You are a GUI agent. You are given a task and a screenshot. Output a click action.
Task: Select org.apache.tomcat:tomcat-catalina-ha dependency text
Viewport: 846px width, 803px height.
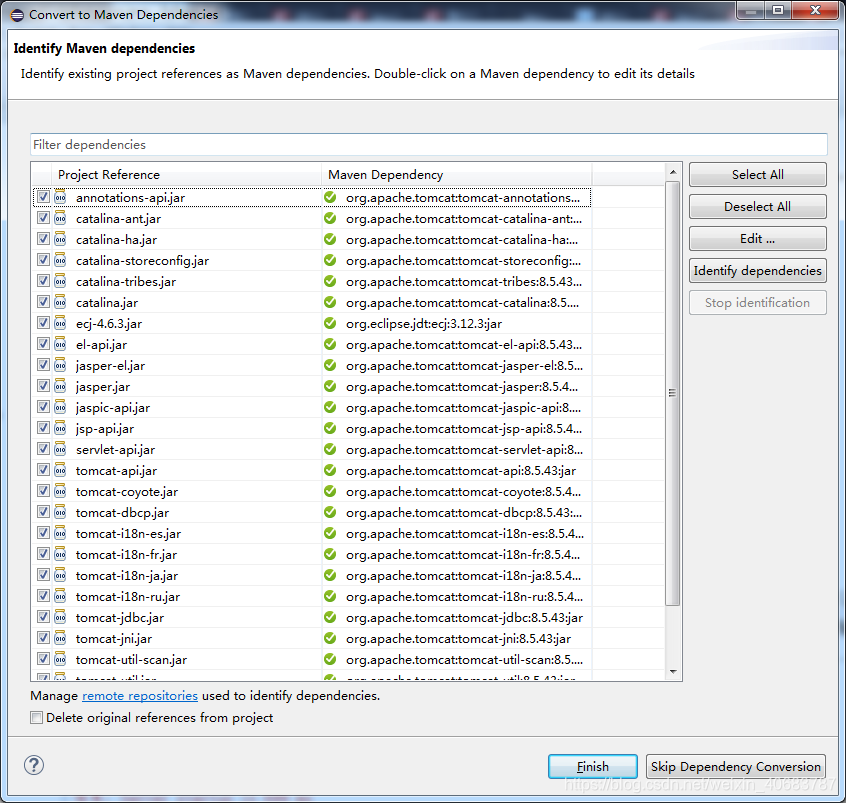462,240
